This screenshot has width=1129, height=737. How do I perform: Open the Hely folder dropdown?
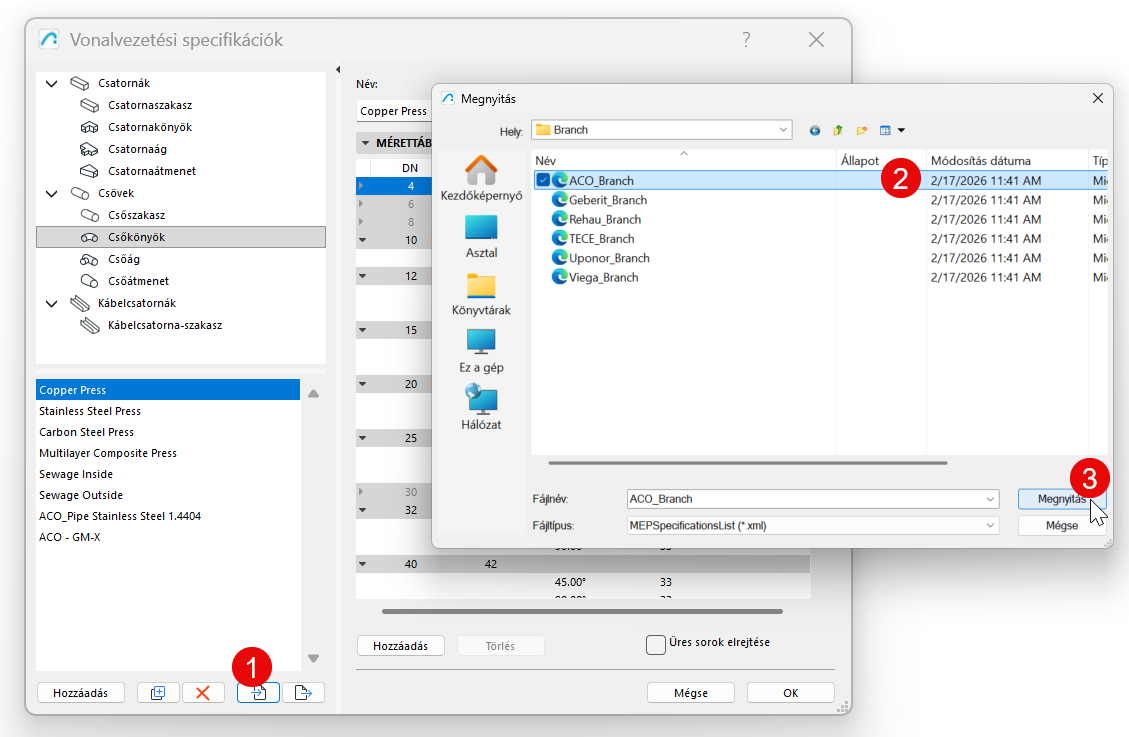[x=783, y=130]
